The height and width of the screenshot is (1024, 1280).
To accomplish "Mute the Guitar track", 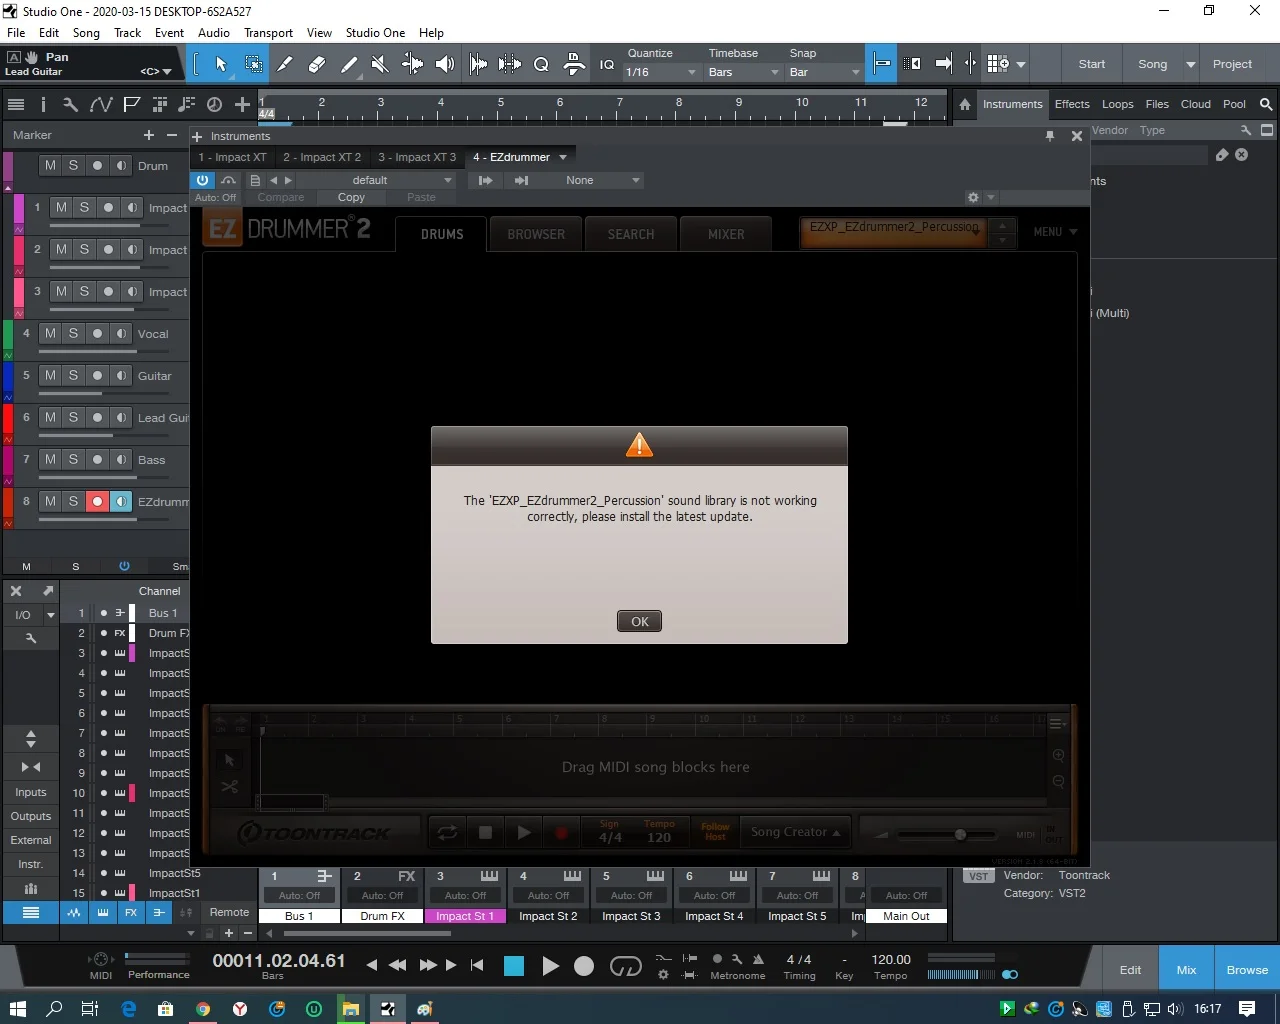I will point(50,375).
